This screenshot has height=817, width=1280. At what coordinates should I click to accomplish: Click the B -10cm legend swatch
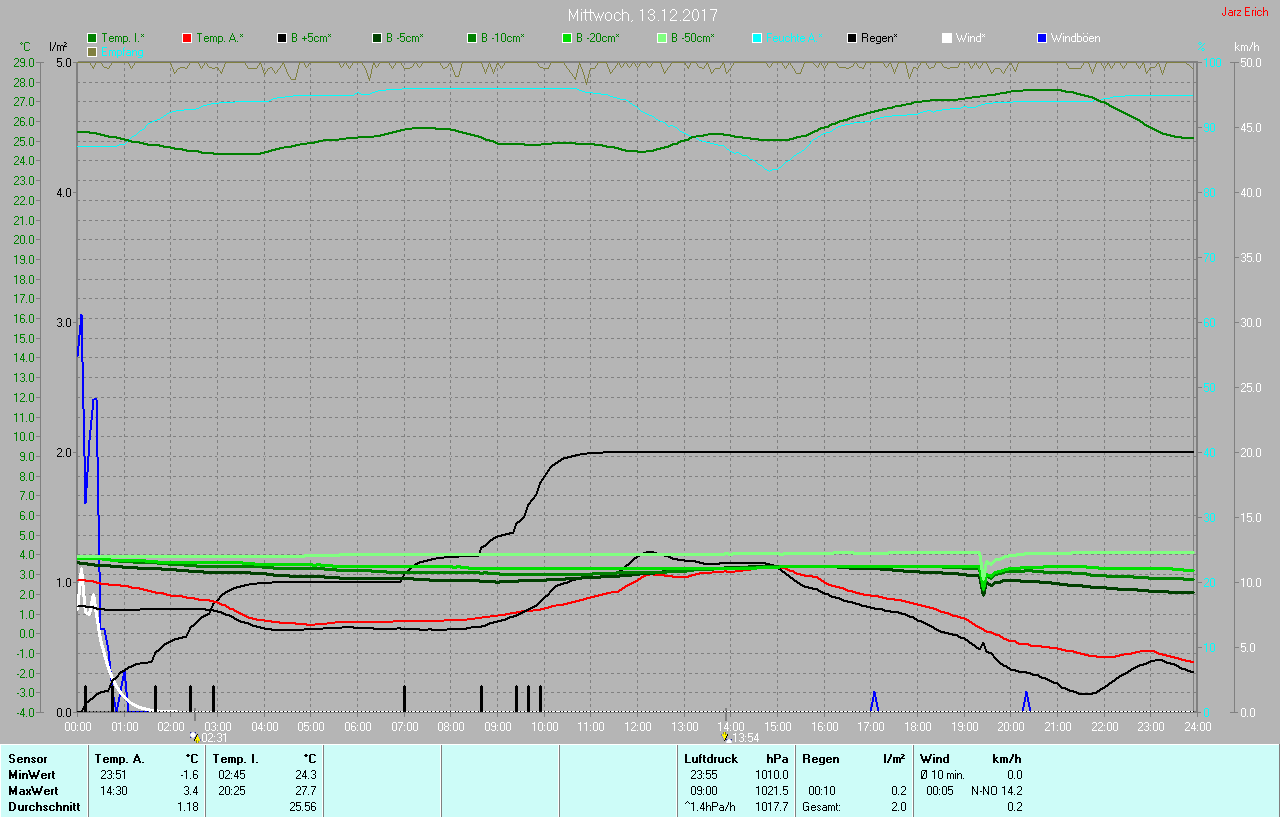472,38
